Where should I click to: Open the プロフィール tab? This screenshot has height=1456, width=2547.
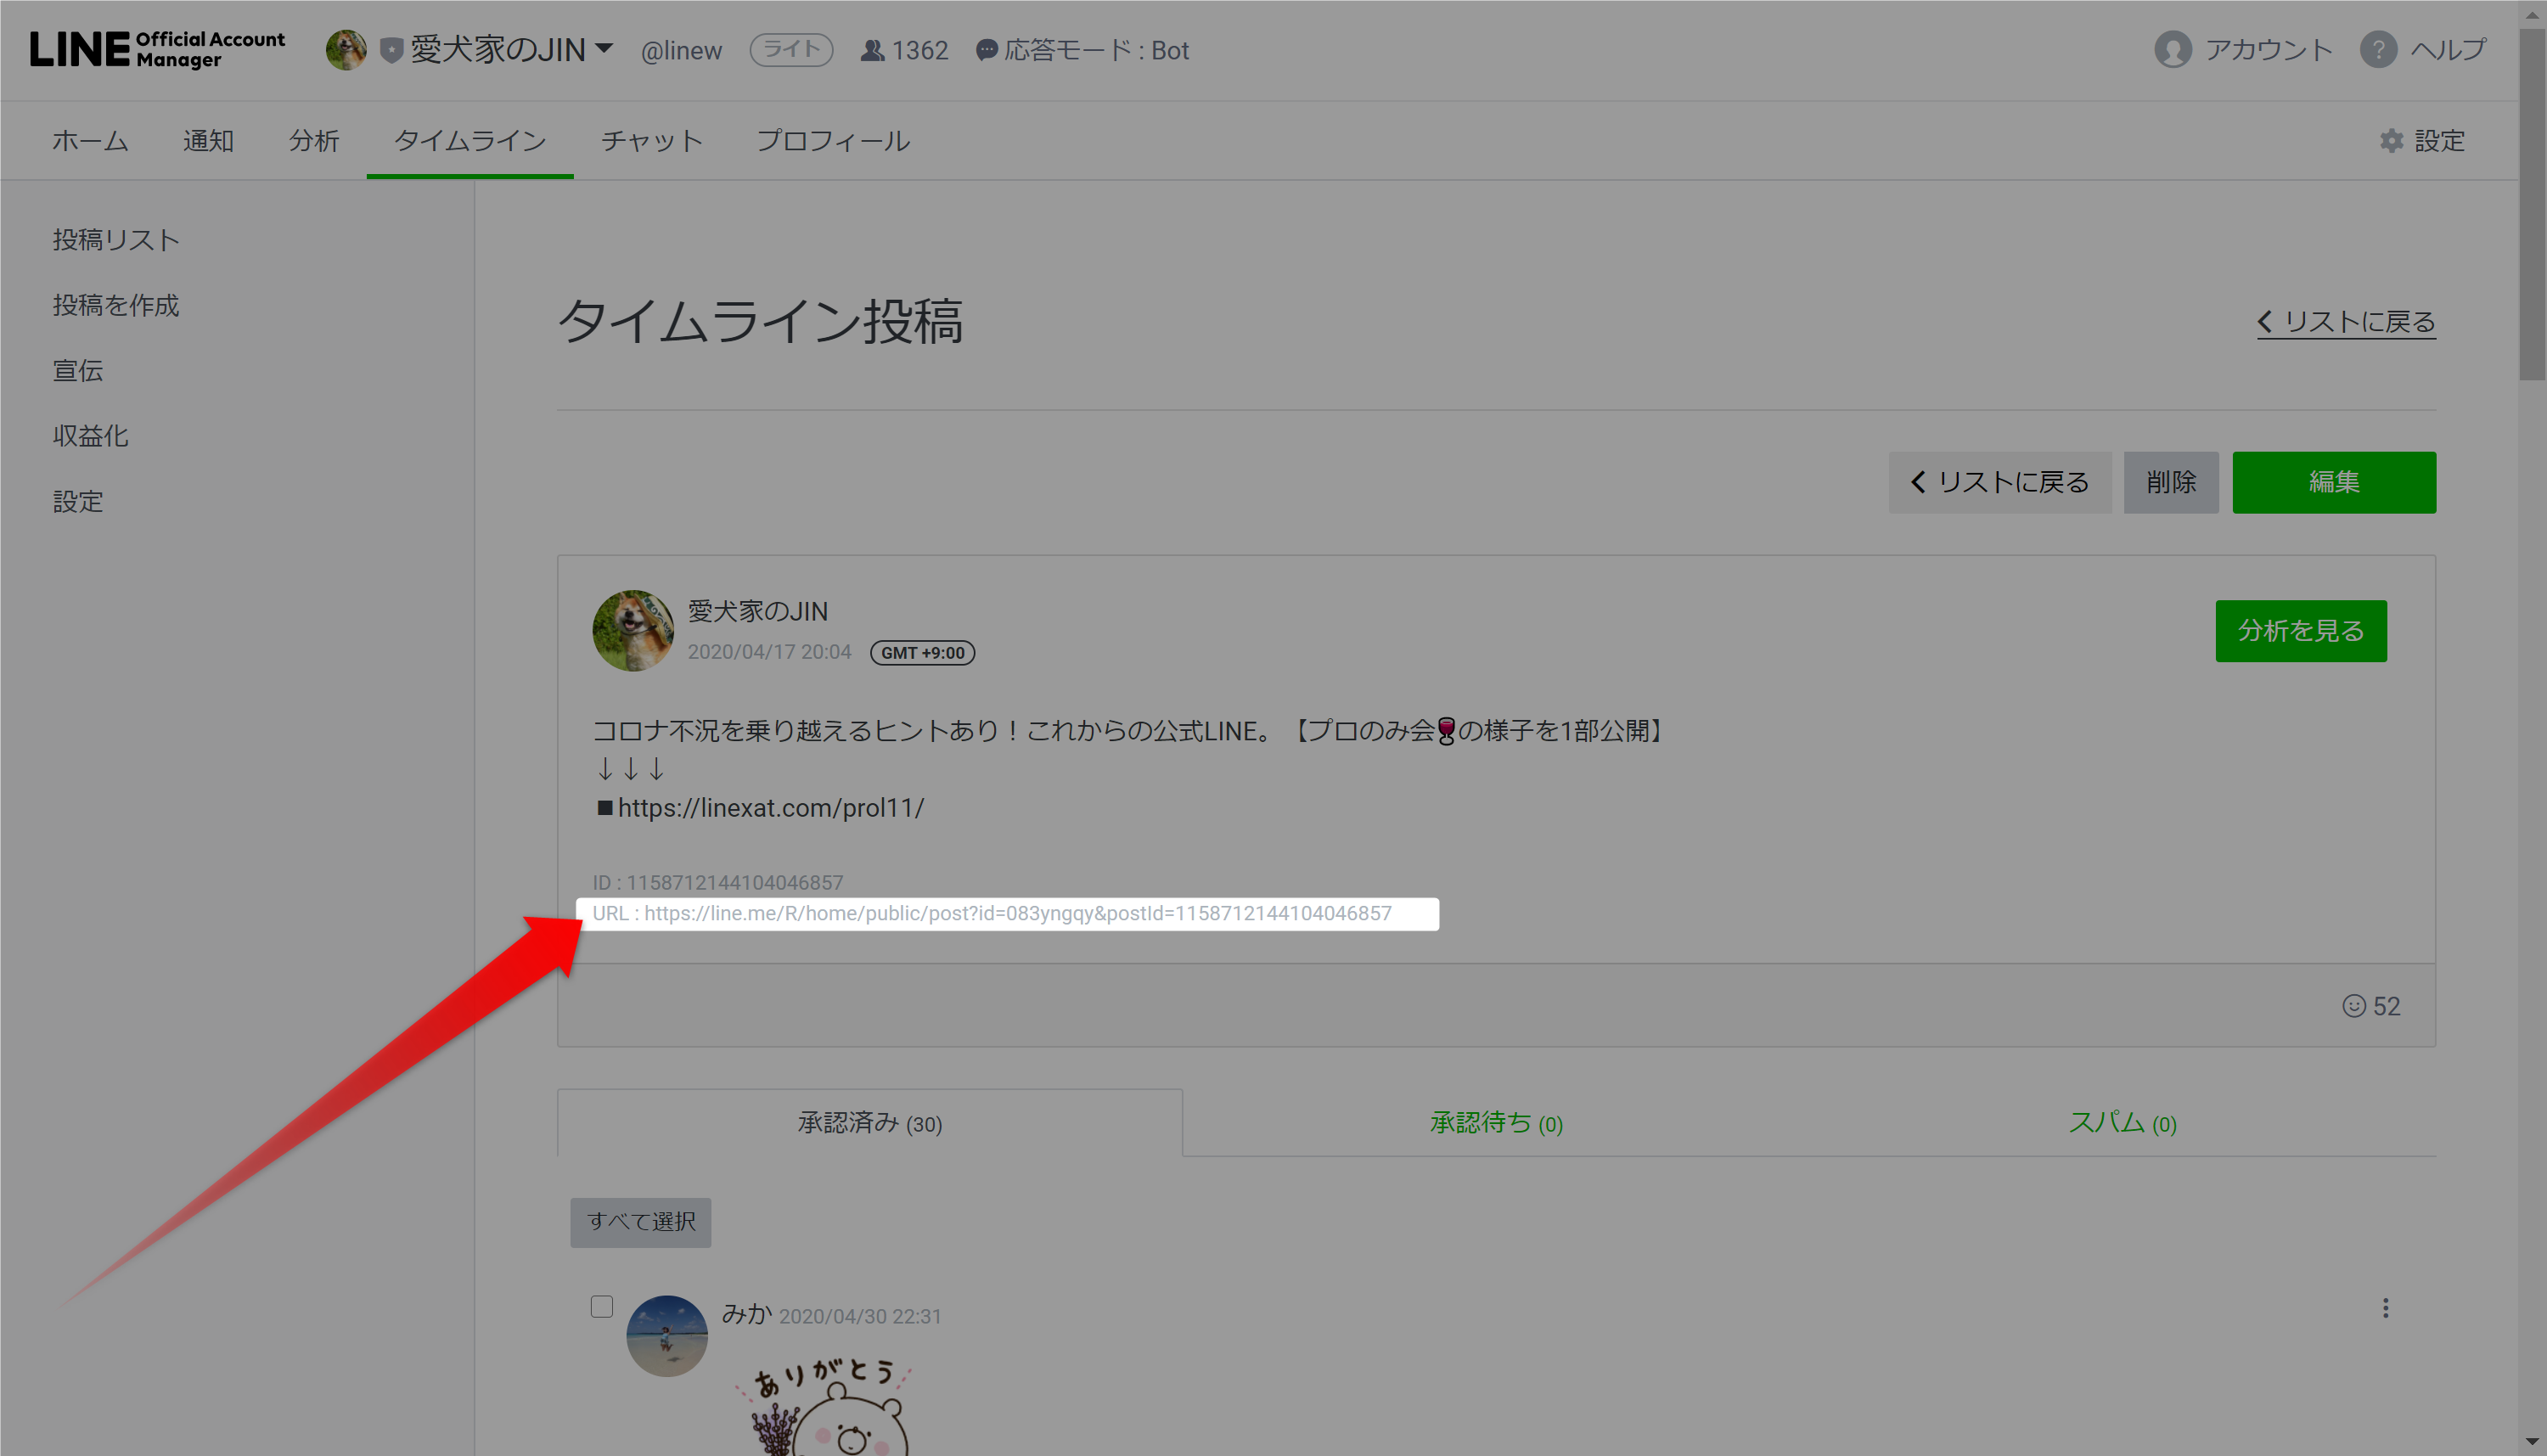point(833,141)
